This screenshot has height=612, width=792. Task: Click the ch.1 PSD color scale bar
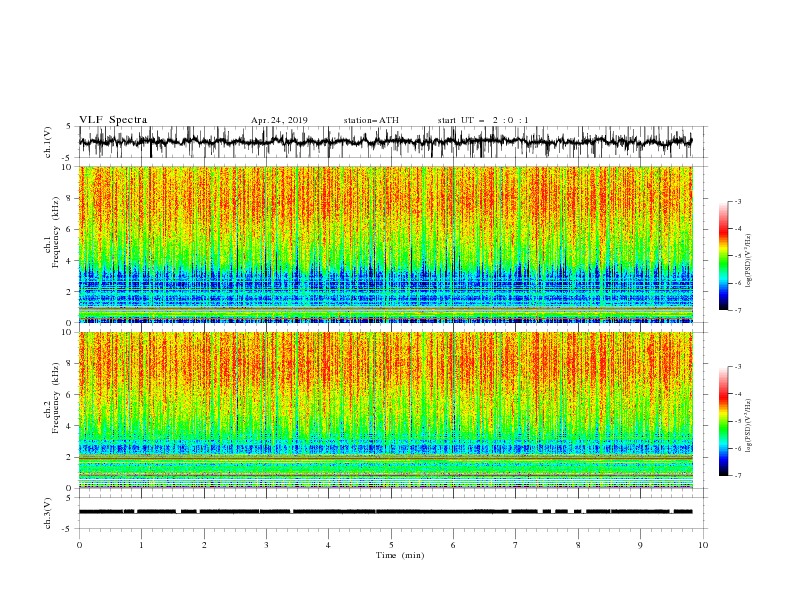[723, 255]
